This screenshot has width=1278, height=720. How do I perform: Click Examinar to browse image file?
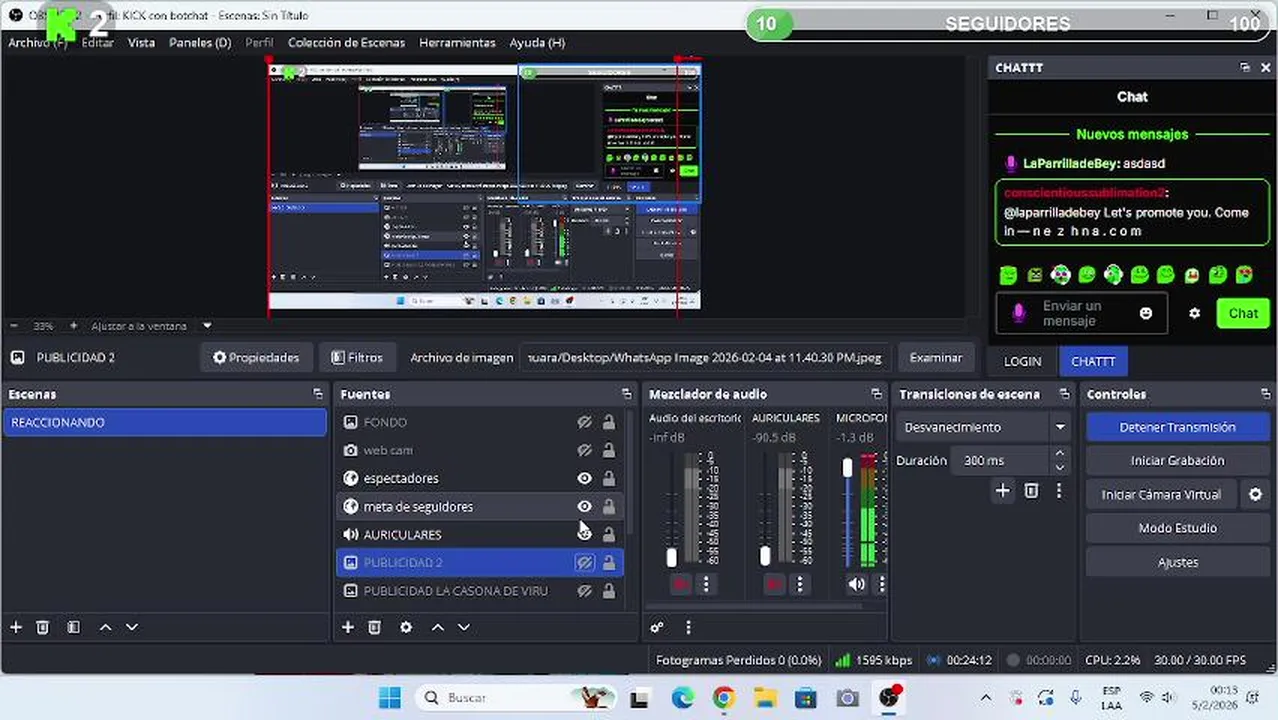(x=935, y=357)
